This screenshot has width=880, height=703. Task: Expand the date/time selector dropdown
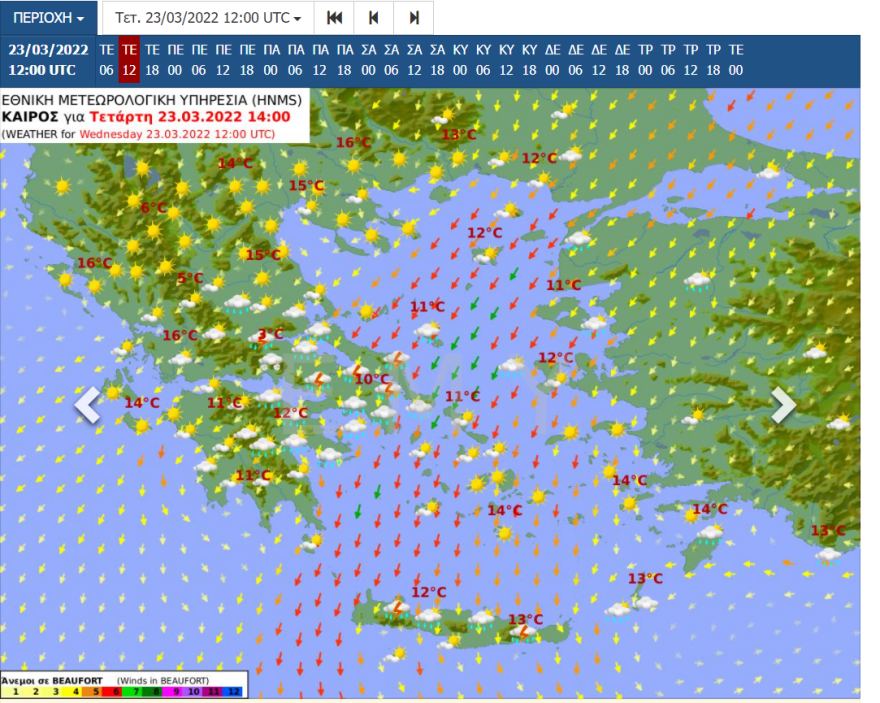click(208, 18)
